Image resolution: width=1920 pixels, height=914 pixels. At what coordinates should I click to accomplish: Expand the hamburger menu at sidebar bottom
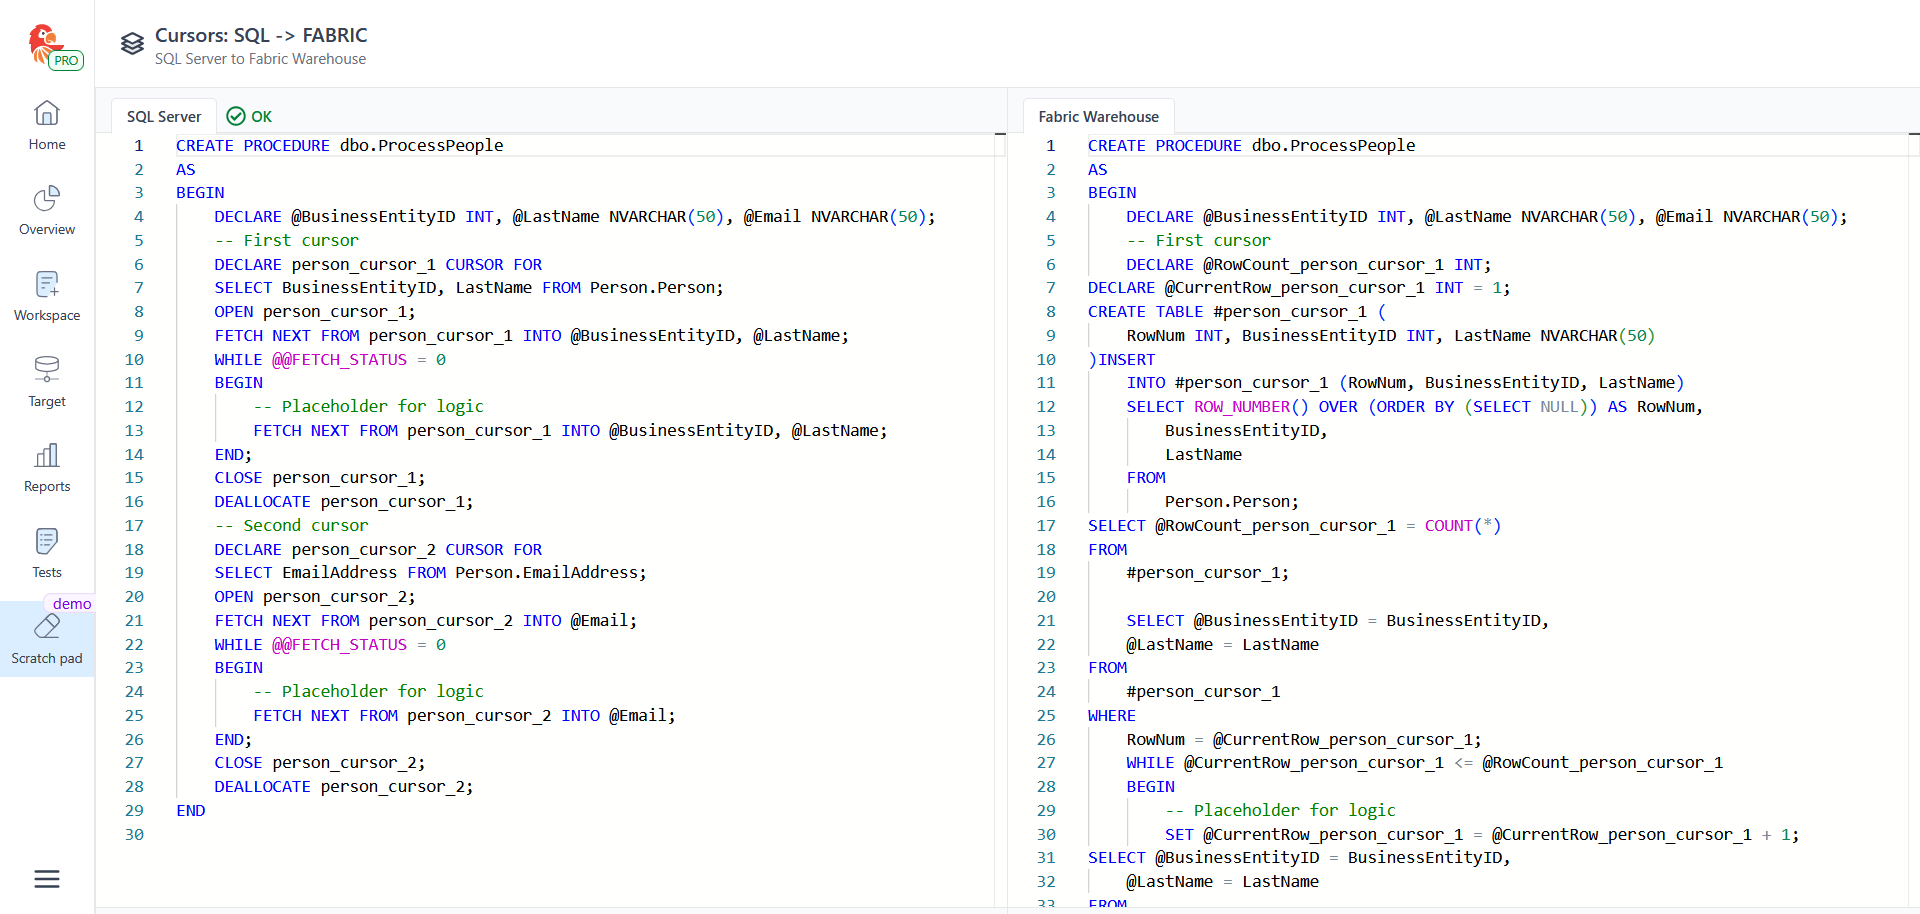pyautogui.click(x=47, y=879)
